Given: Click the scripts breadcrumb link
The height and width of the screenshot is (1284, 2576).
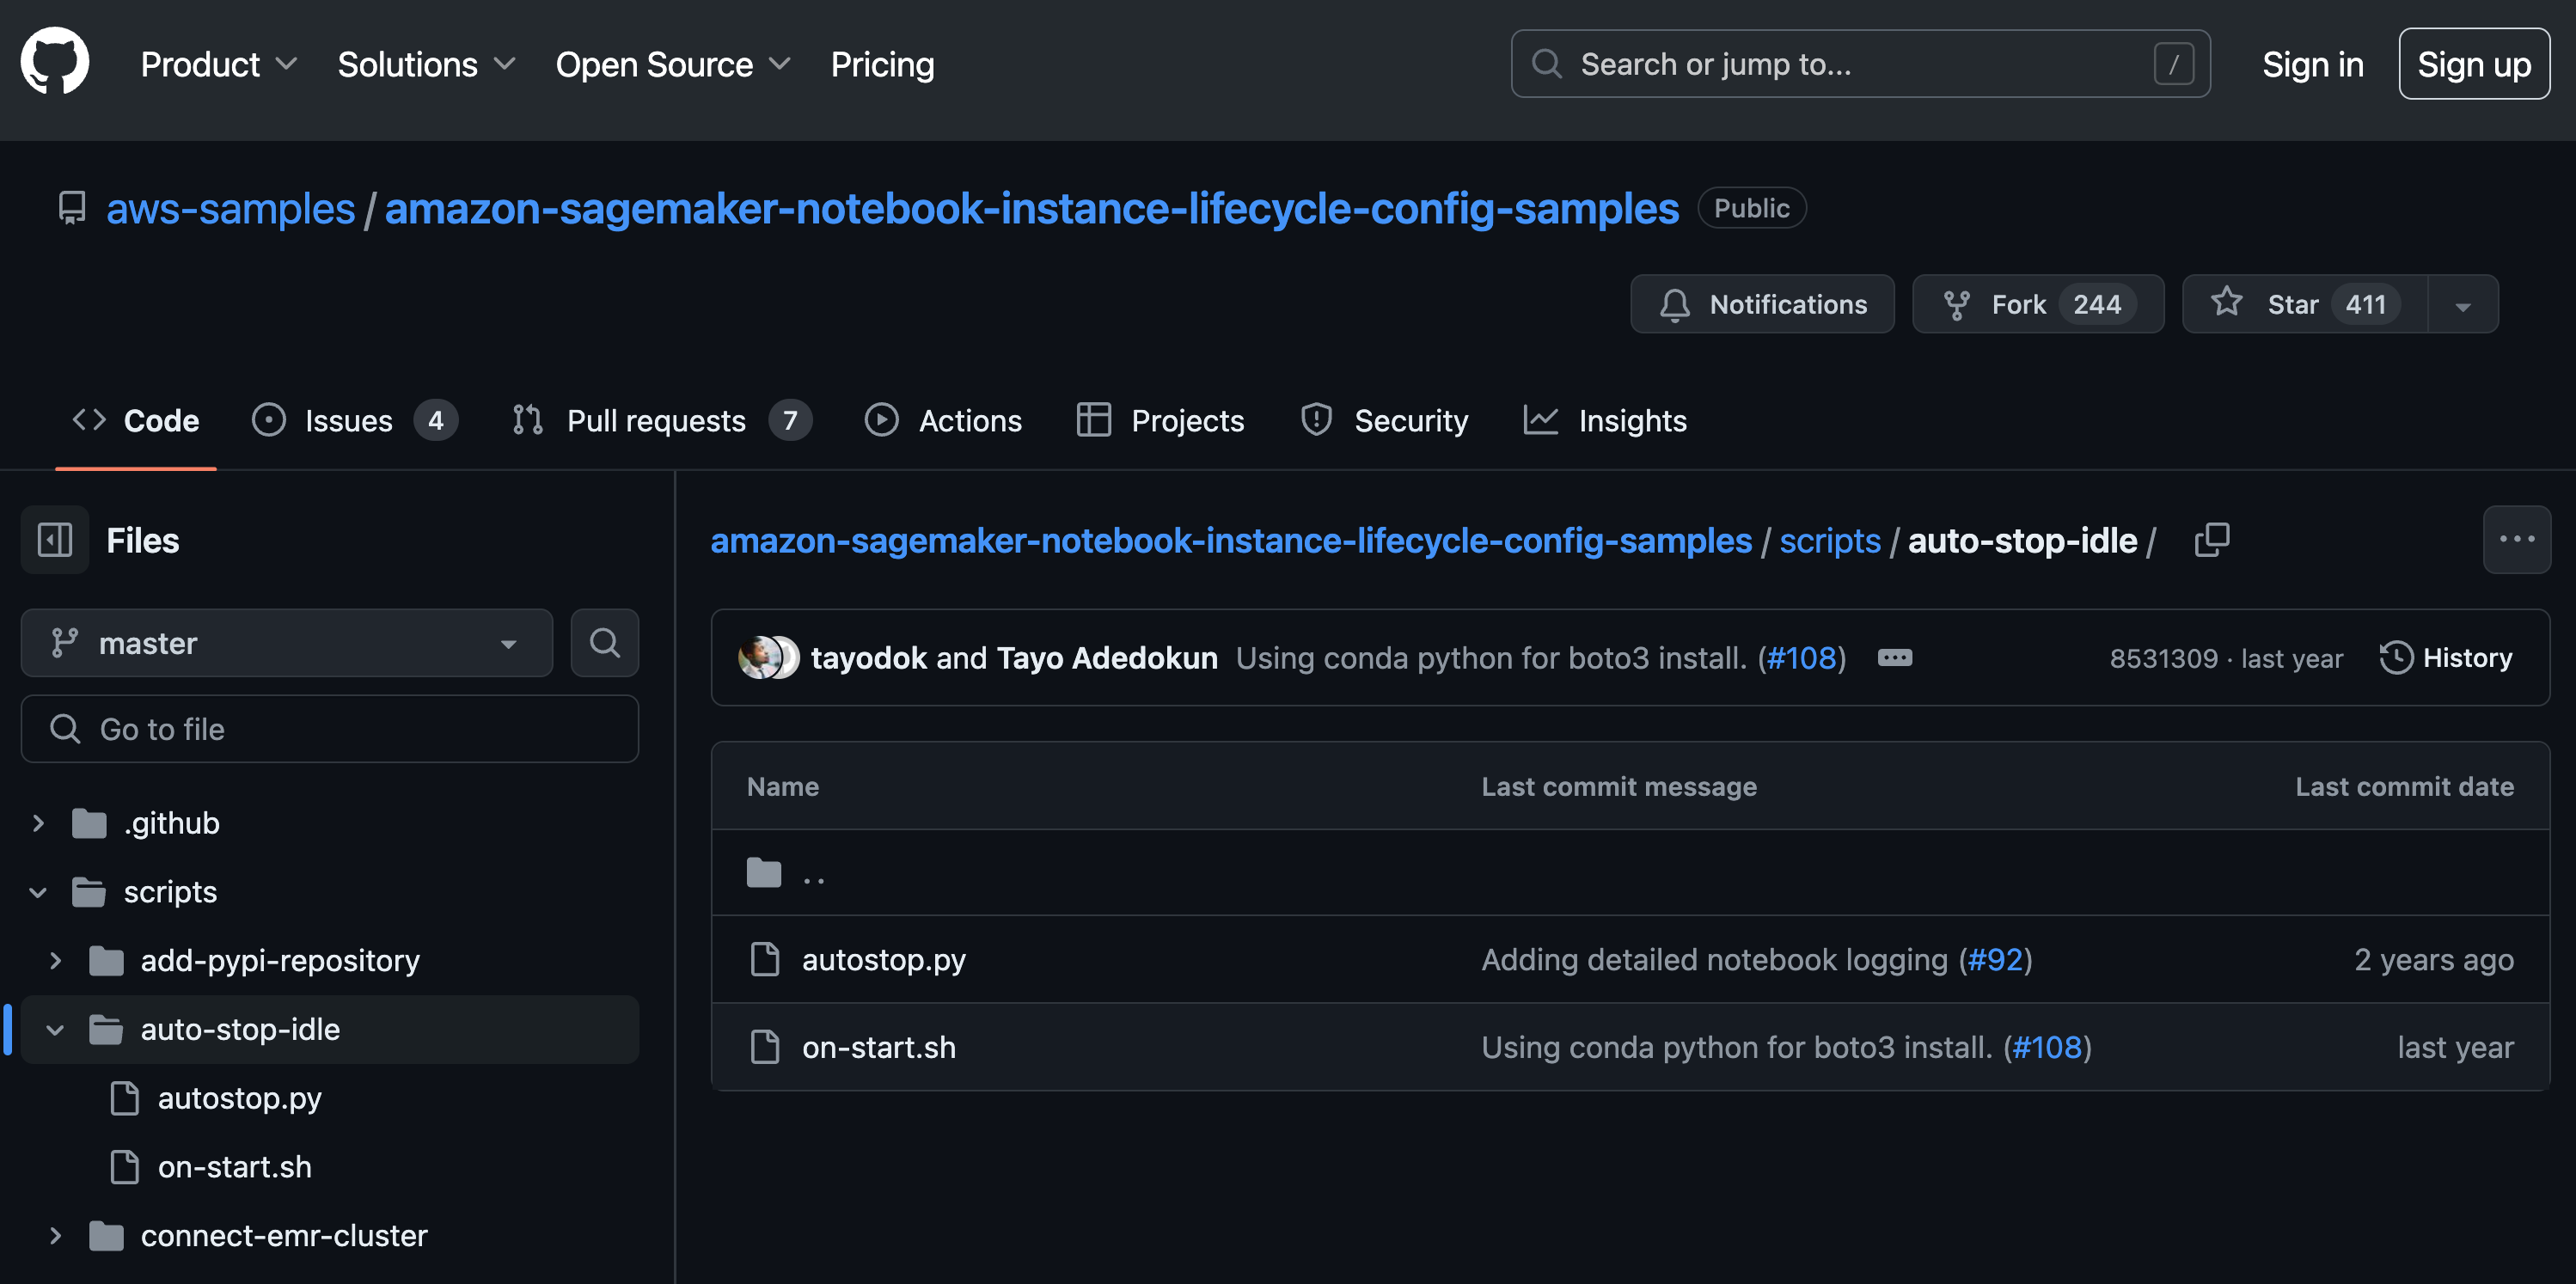Looking at the screenshot, I should click(x=1830, y=540).
